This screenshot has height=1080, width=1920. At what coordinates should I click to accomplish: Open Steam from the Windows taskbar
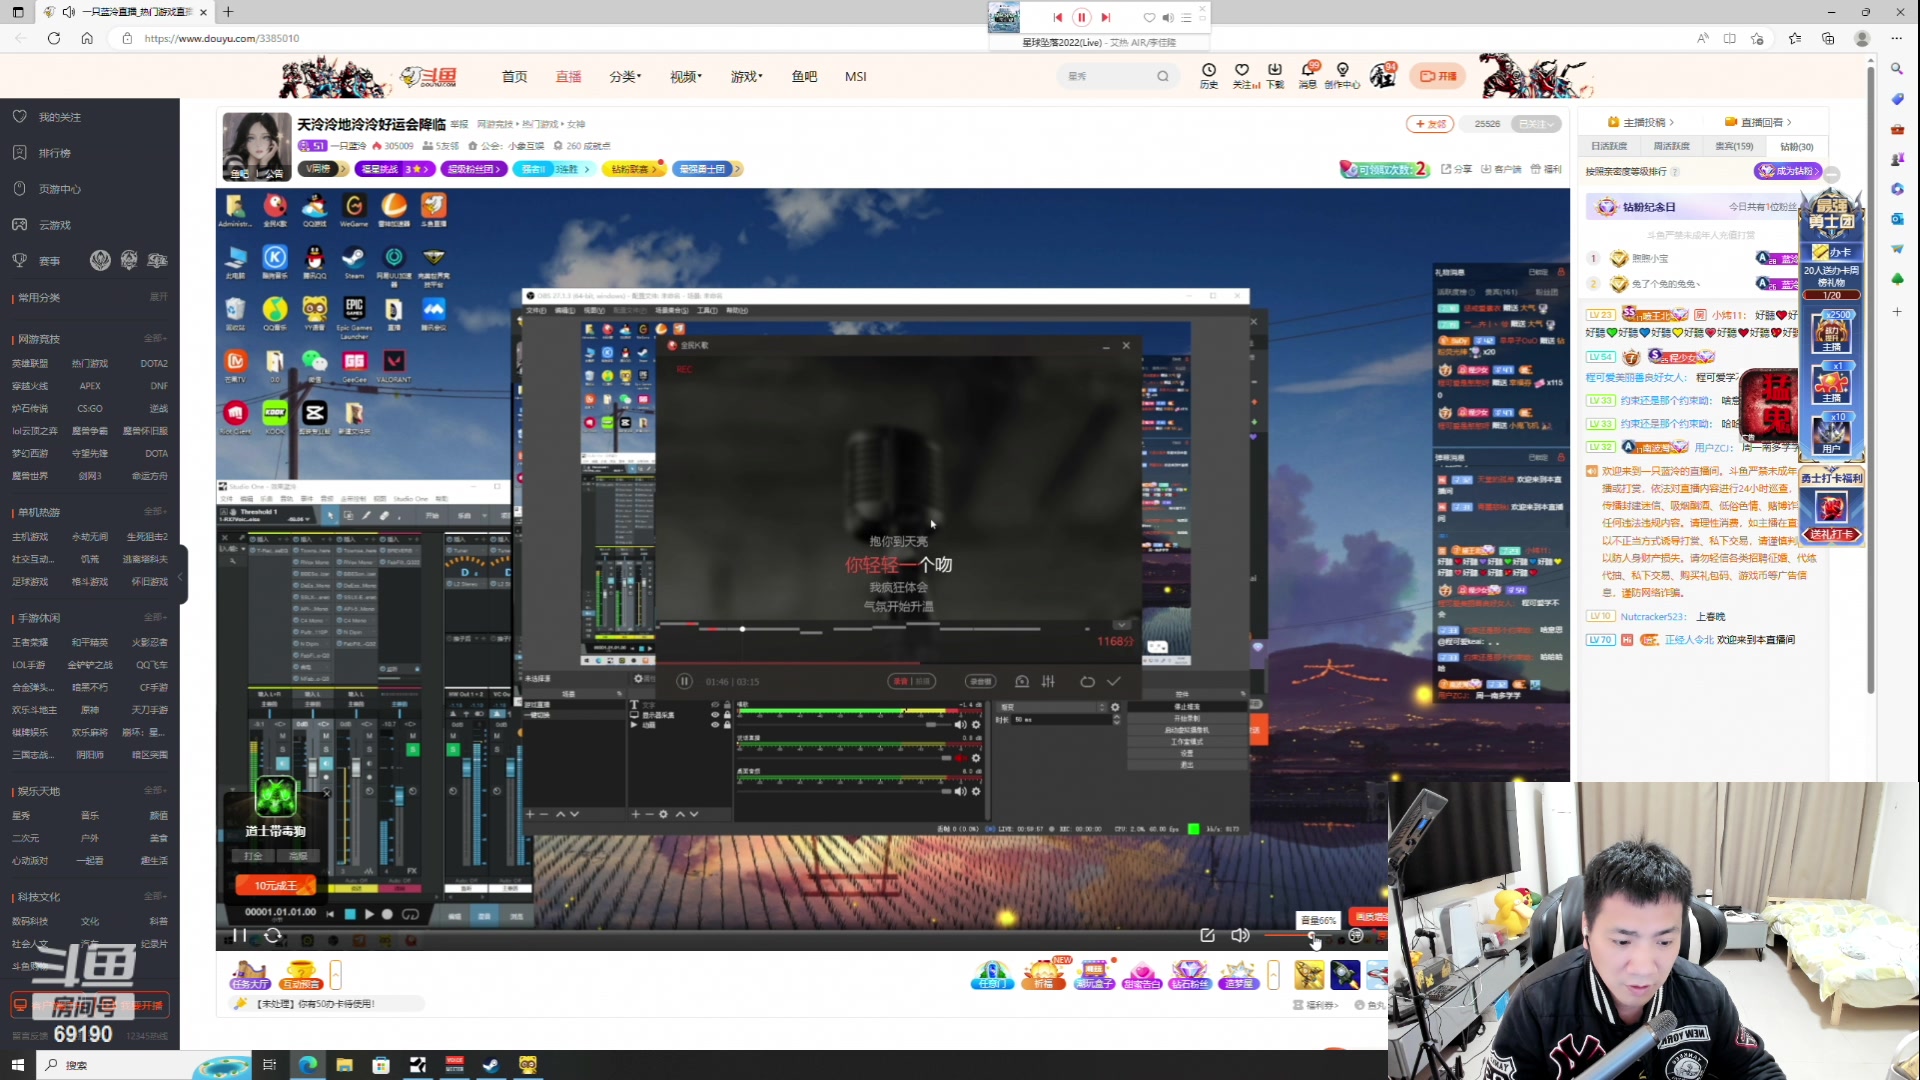tap(490, 1065)
